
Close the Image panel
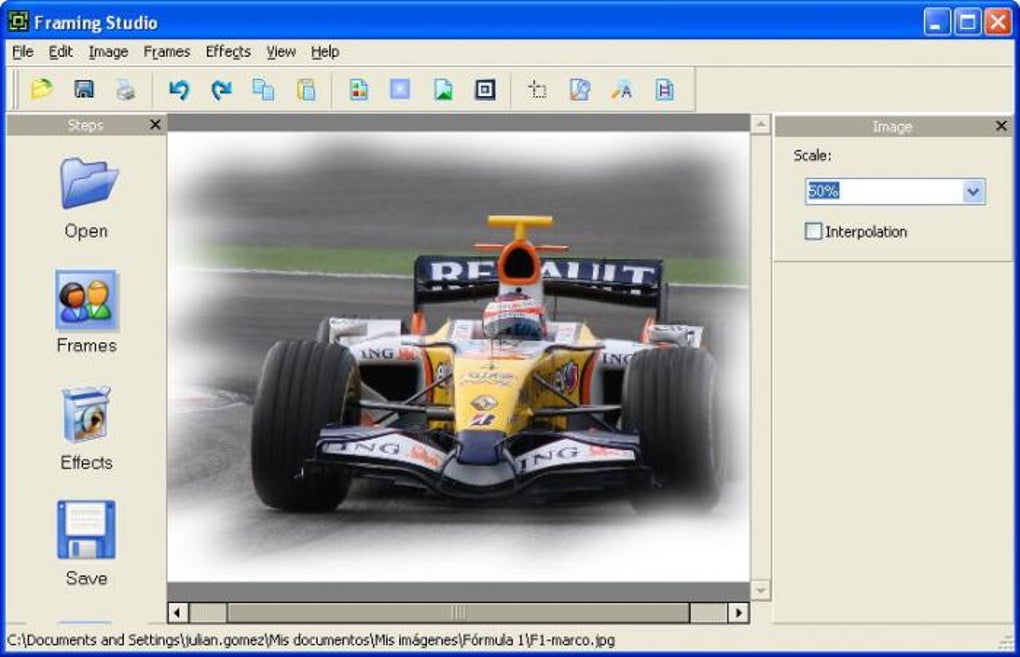coord(1001,126)
